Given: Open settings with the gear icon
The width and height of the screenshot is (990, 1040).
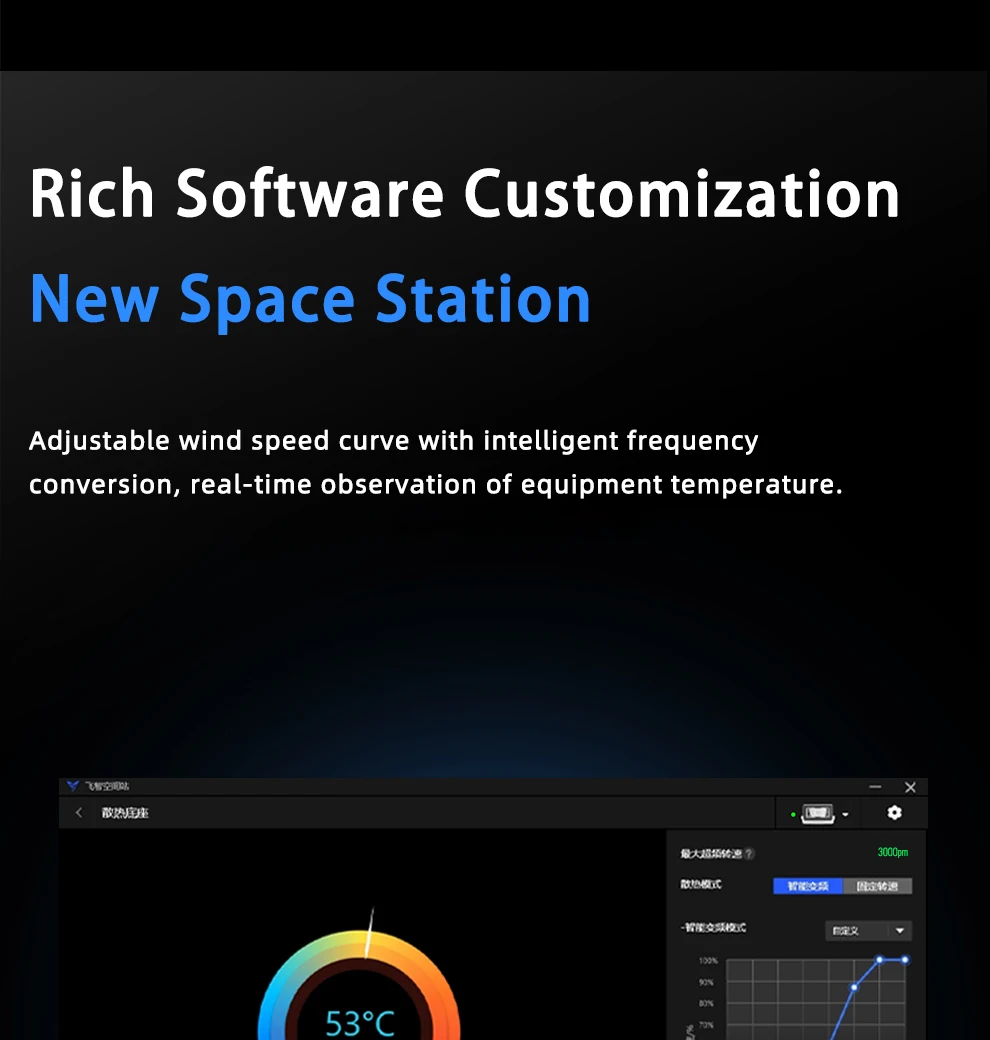Looking at the screenshot, I should pos(895,812).
